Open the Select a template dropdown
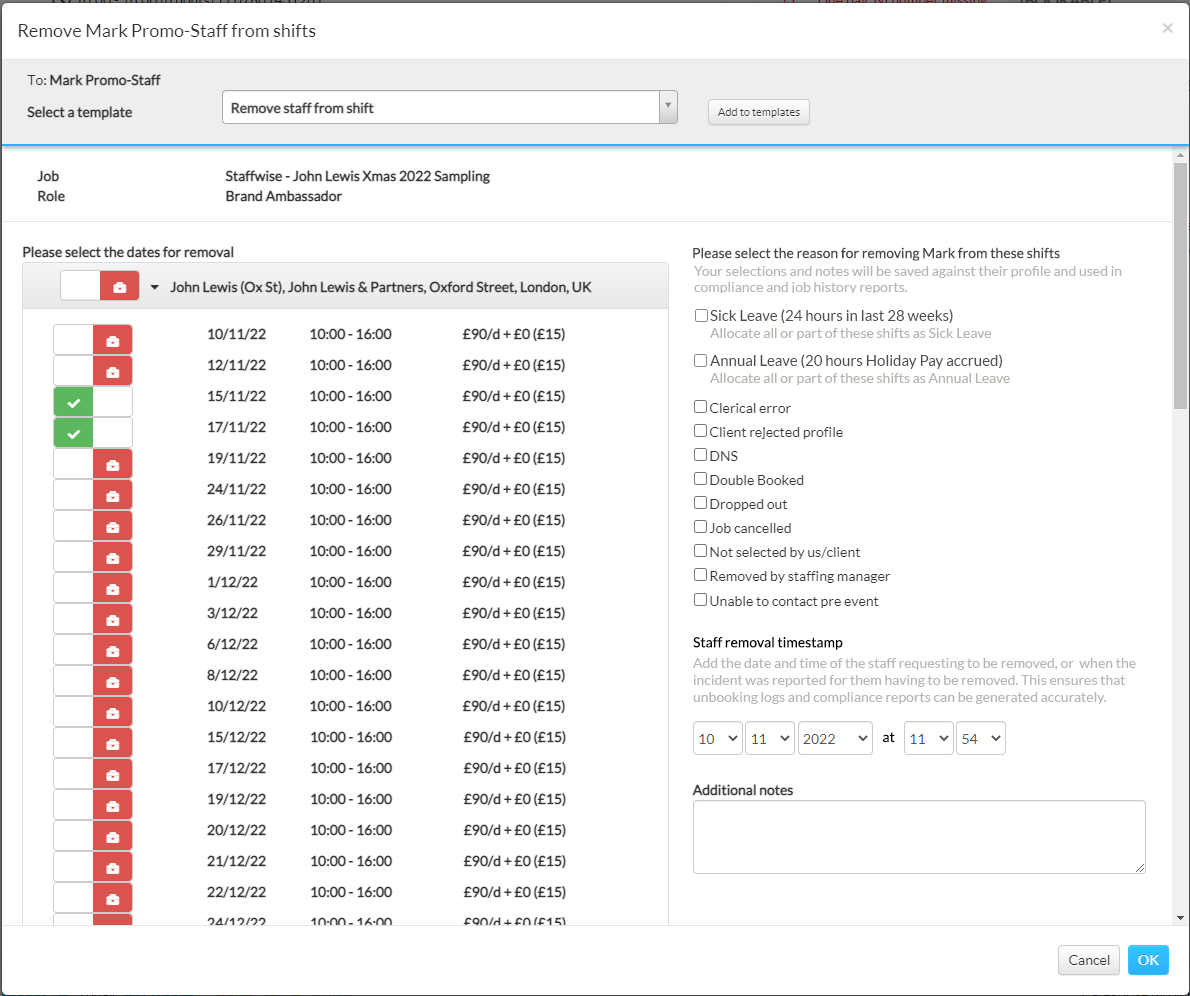 click(x=449, y=108)
